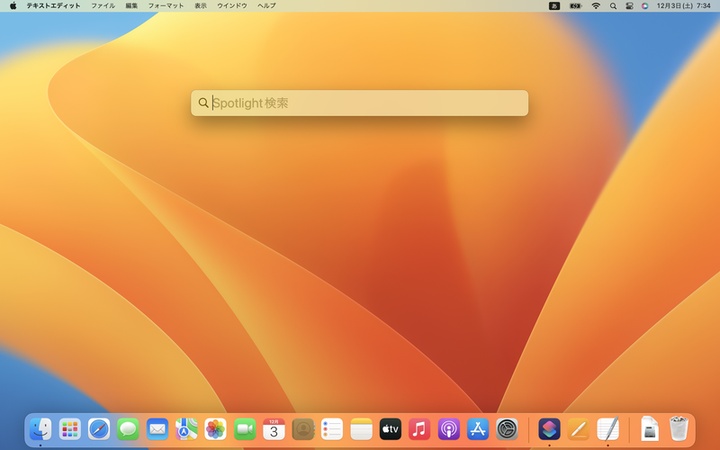Open the Photos app icon

215,429
